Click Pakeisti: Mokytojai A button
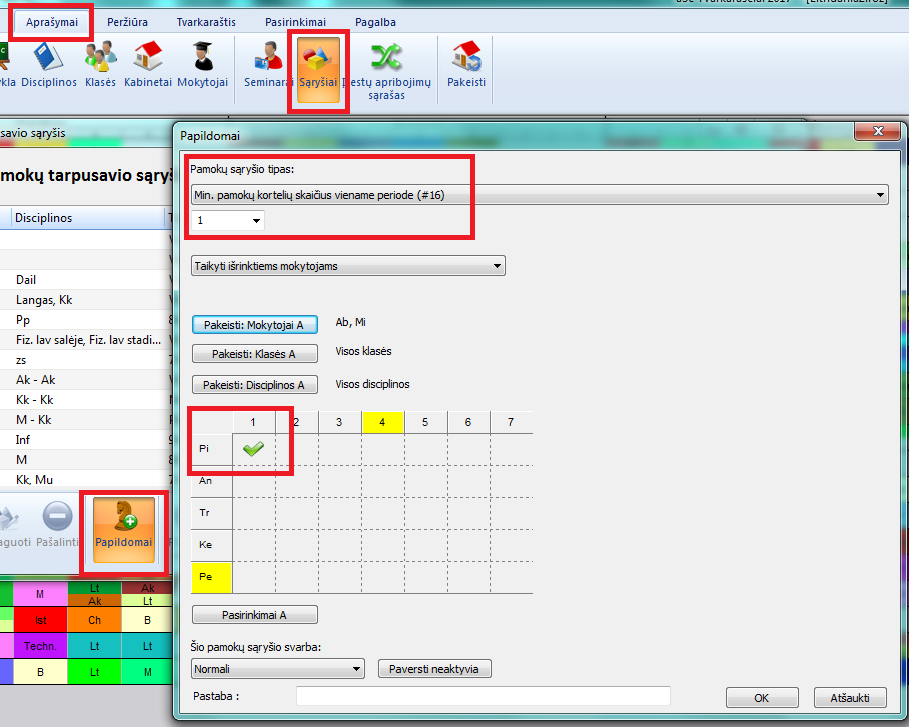This screenshot has width=909, height=727. coord(254,325)
